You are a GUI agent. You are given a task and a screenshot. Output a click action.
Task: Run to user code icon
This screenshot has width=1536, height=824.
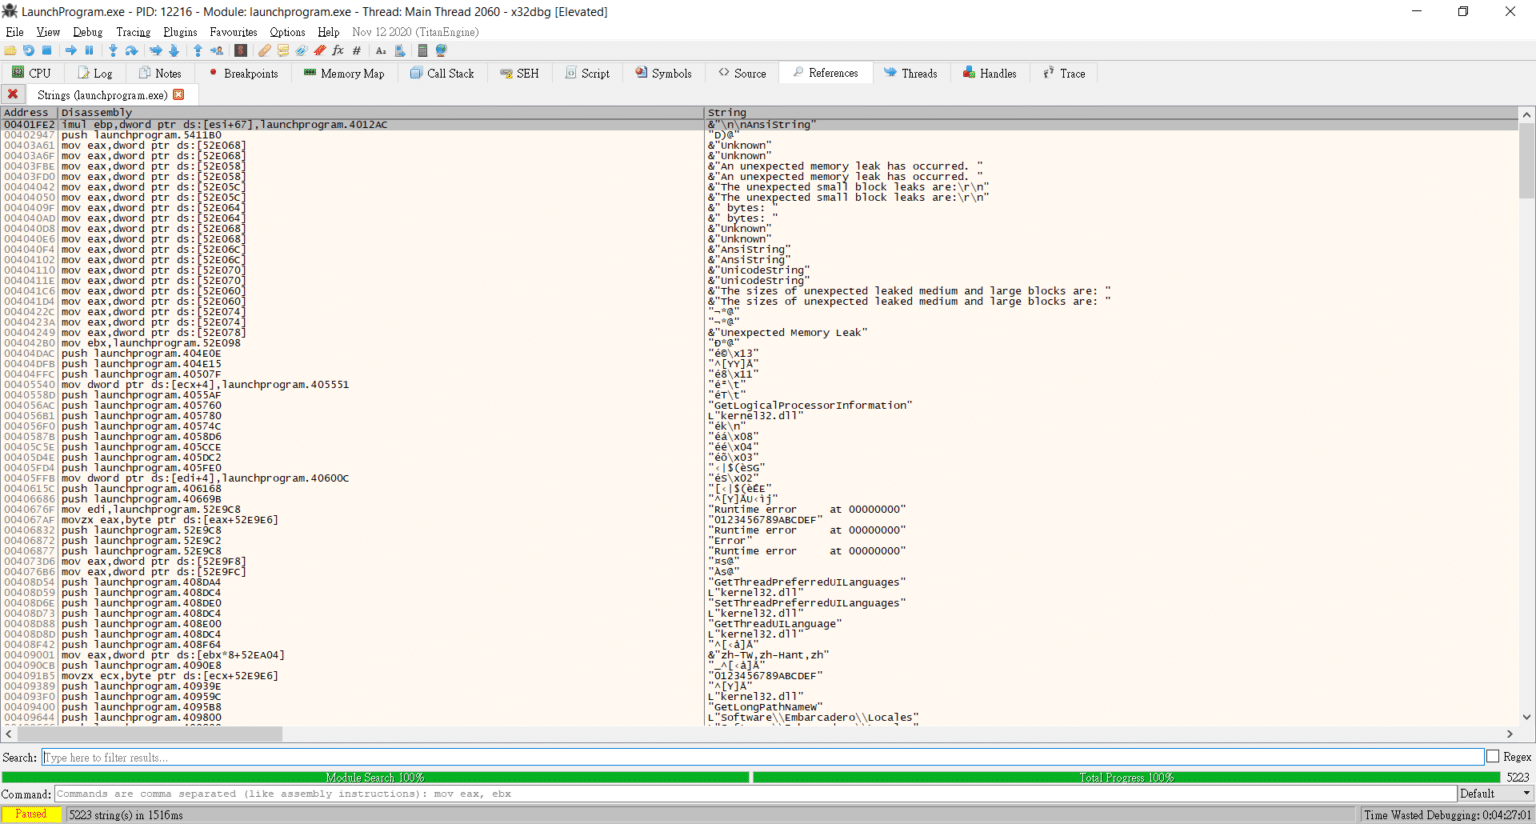tap(216, 50)
